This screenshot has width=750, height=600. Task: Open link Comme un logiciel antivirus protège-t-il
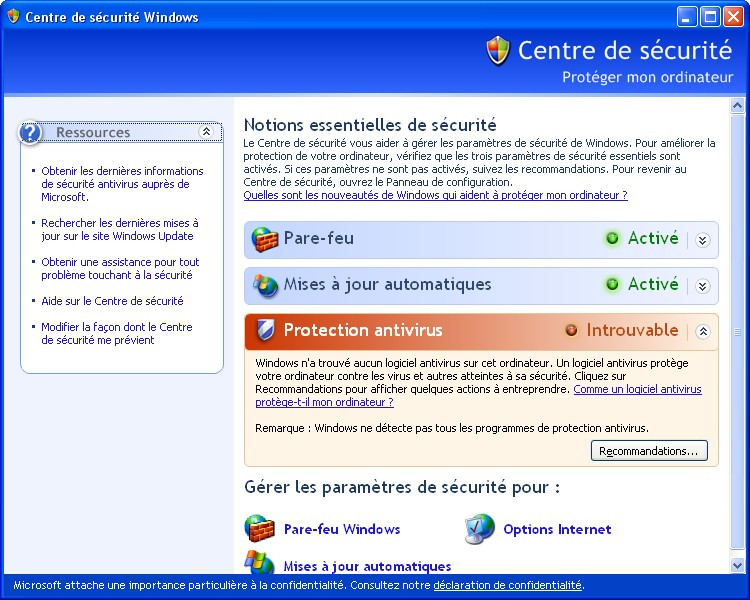click(478, 396)
